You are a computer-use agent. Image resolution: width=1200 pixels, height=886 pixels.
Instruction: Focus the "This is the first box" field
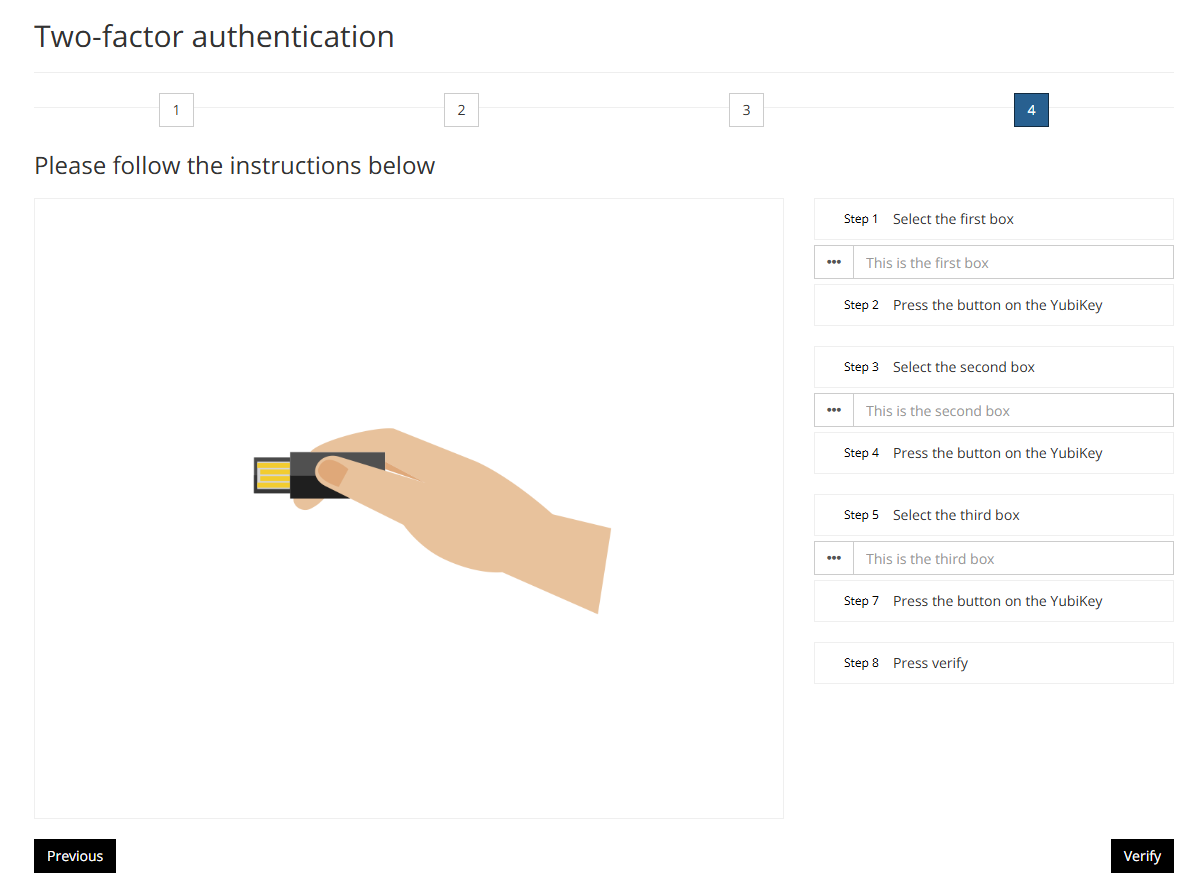[x=1012, y=262]
